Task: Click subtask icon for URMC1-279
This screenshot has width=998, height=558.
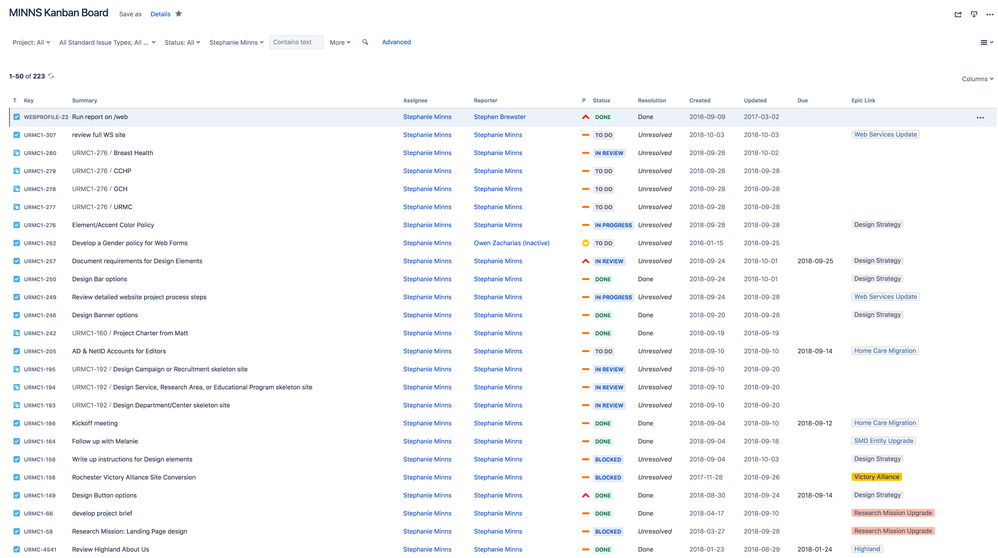Action: tap(17, 171)
